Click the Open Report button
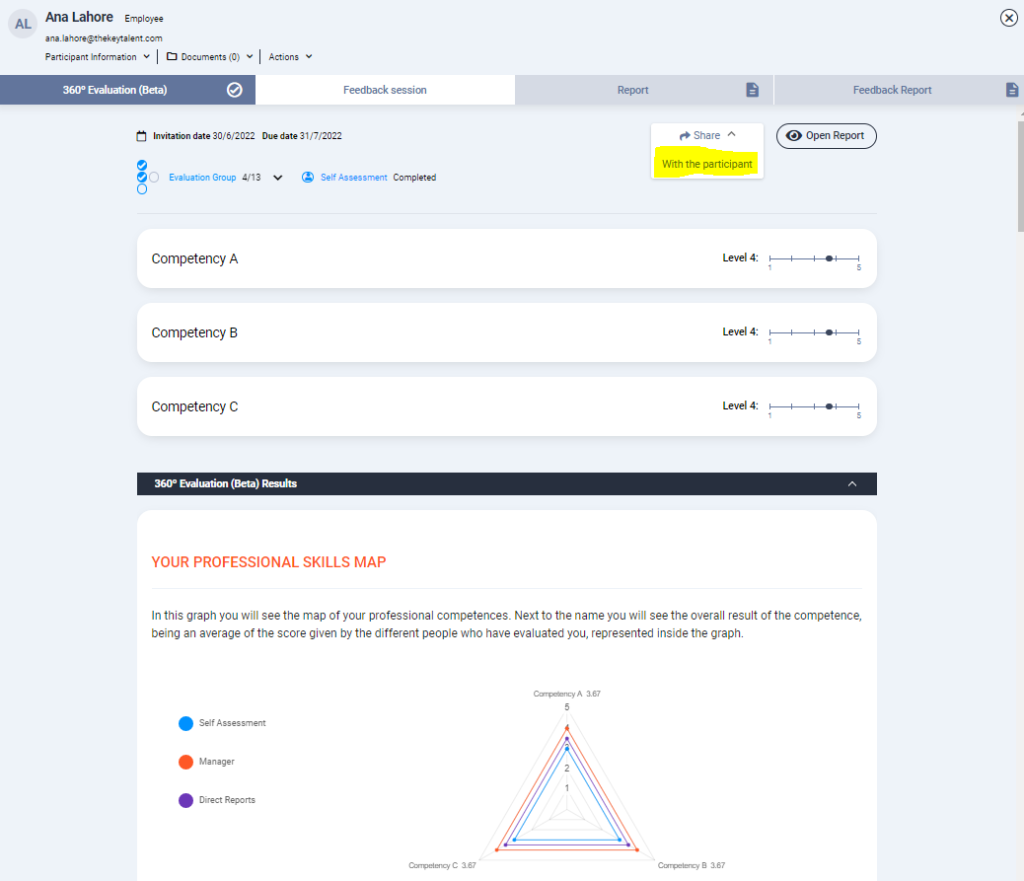1024x881 pixels. [x=826, y=136]
